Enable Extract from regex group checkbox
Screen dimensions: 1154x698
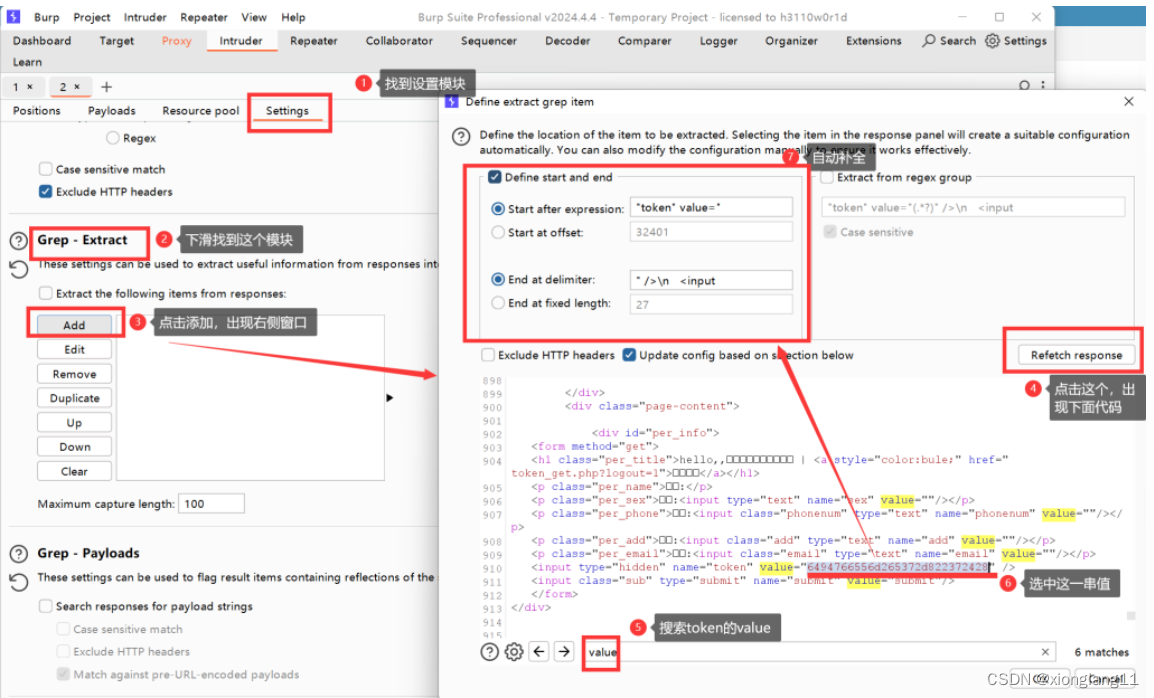(827, 177)
